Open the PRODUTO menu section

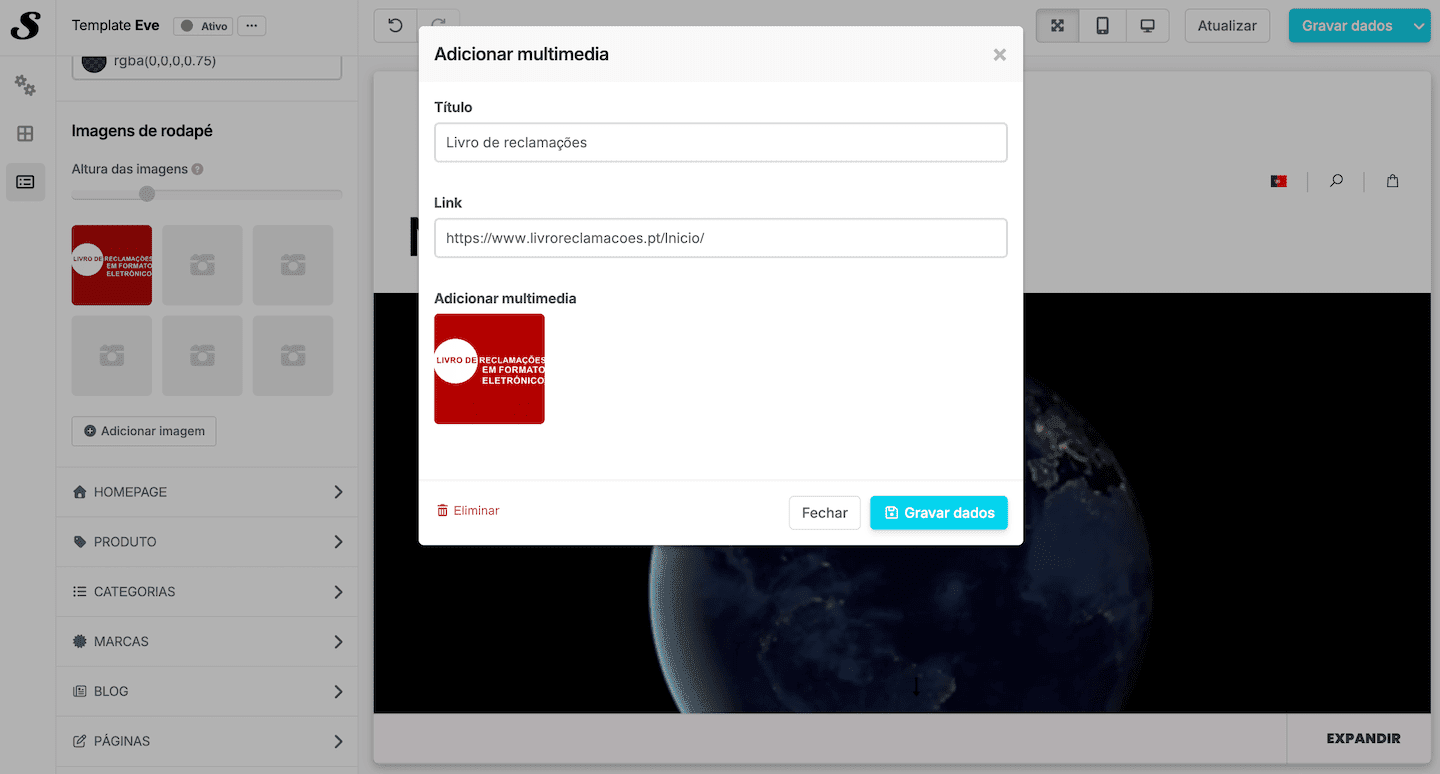click(x=207, y=542)
